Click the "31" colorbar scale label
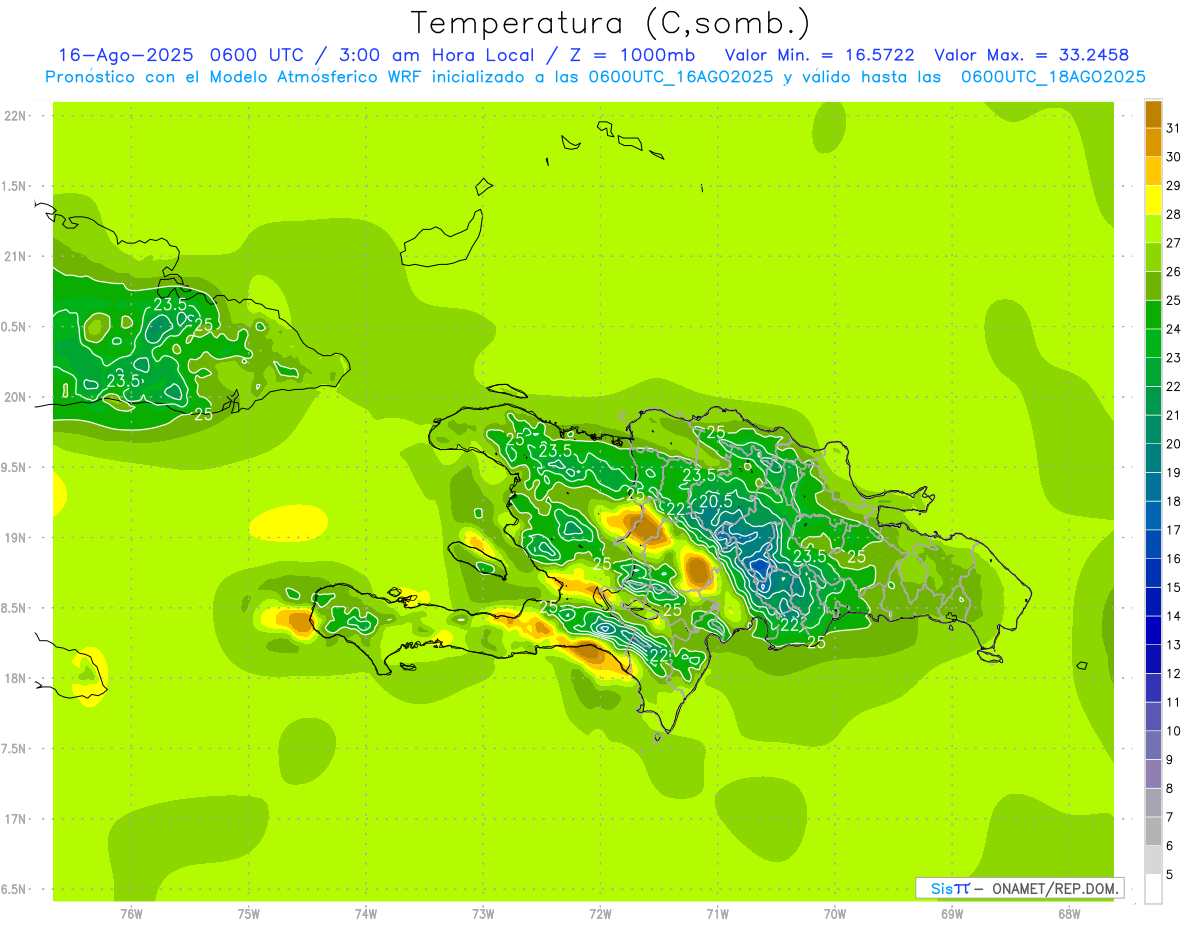Screen dimensions: 1200x927 click(x=1173, y=129)
